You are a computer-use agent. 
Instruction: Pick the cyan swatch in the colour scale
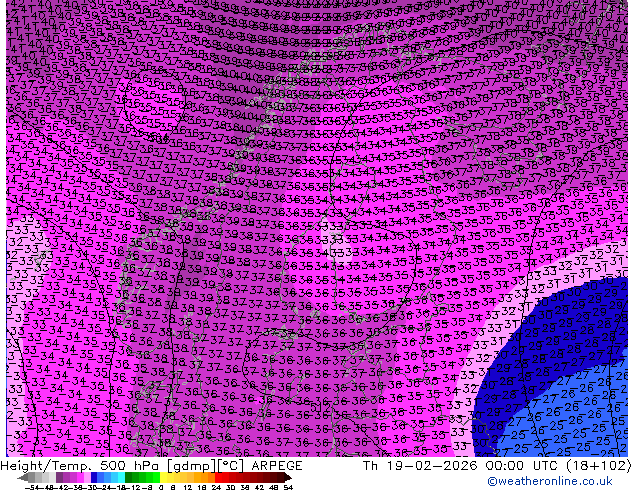click(x=121, y=477)
